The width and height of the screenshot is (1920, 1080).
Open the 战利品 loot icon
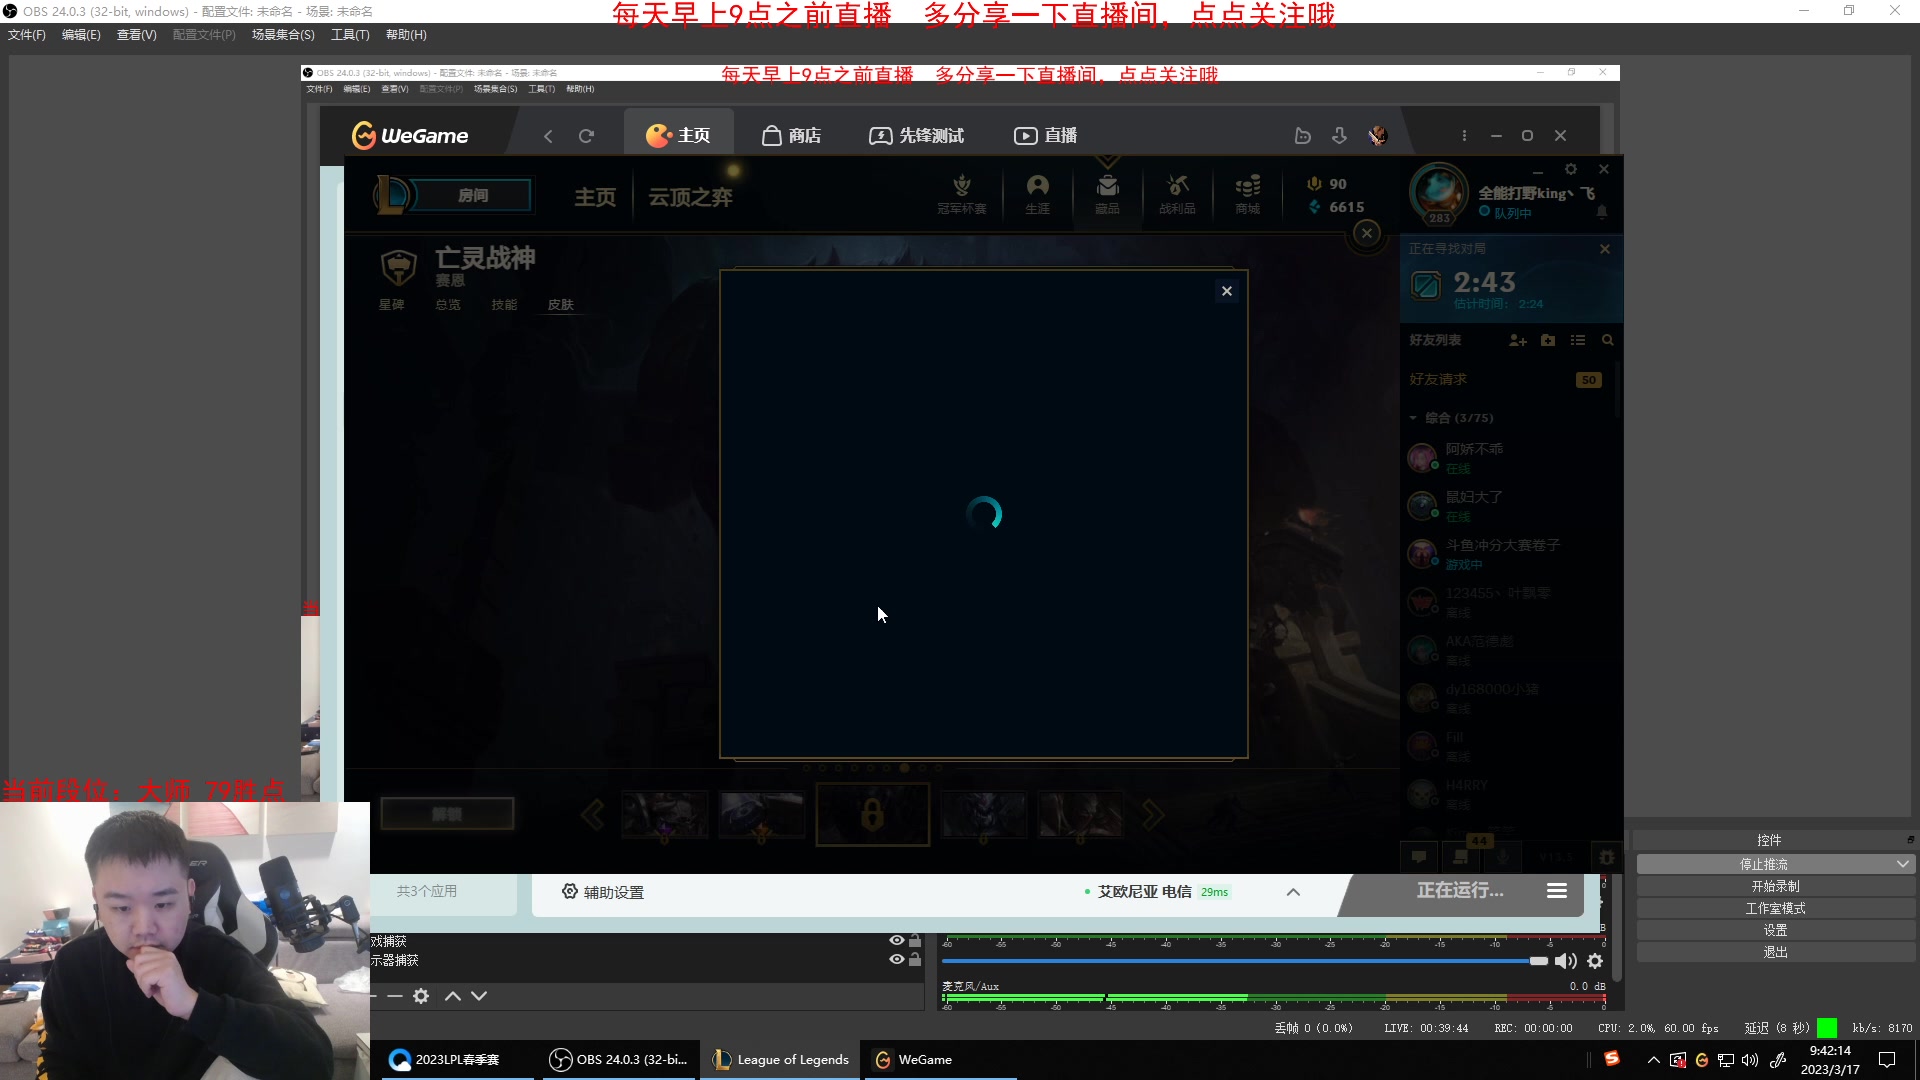pos(1177,194)
